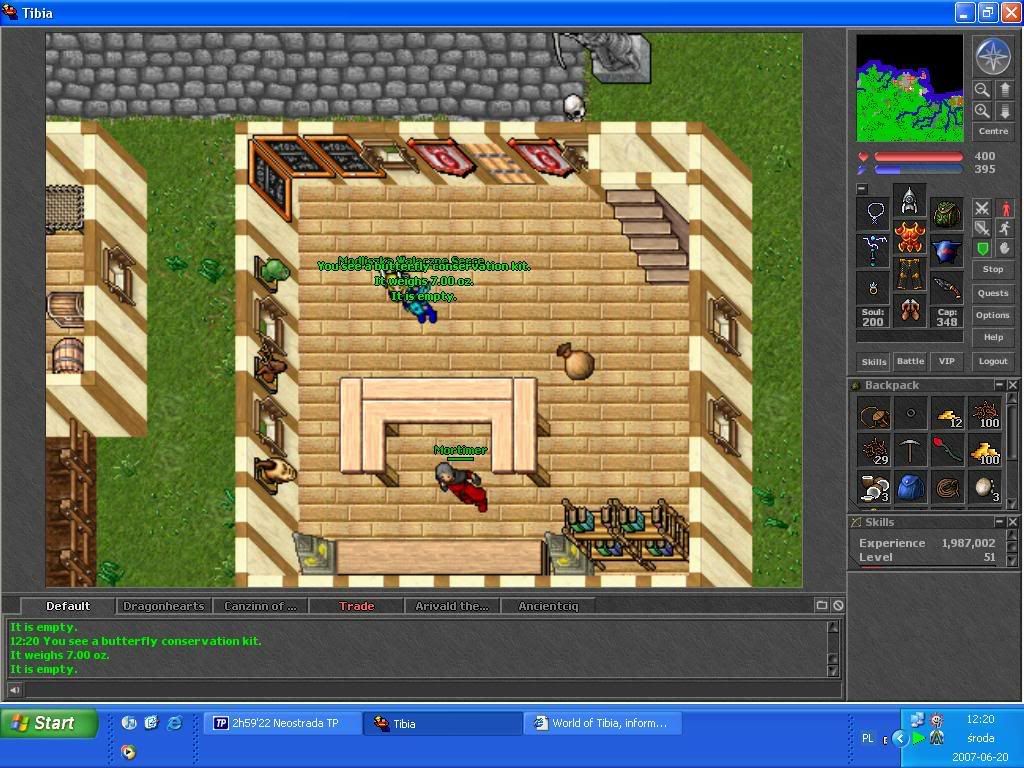Screen dimensions: 1024x768
Task: Switch to the Canzinn of... chat tab
Action: tap(260, 606)
